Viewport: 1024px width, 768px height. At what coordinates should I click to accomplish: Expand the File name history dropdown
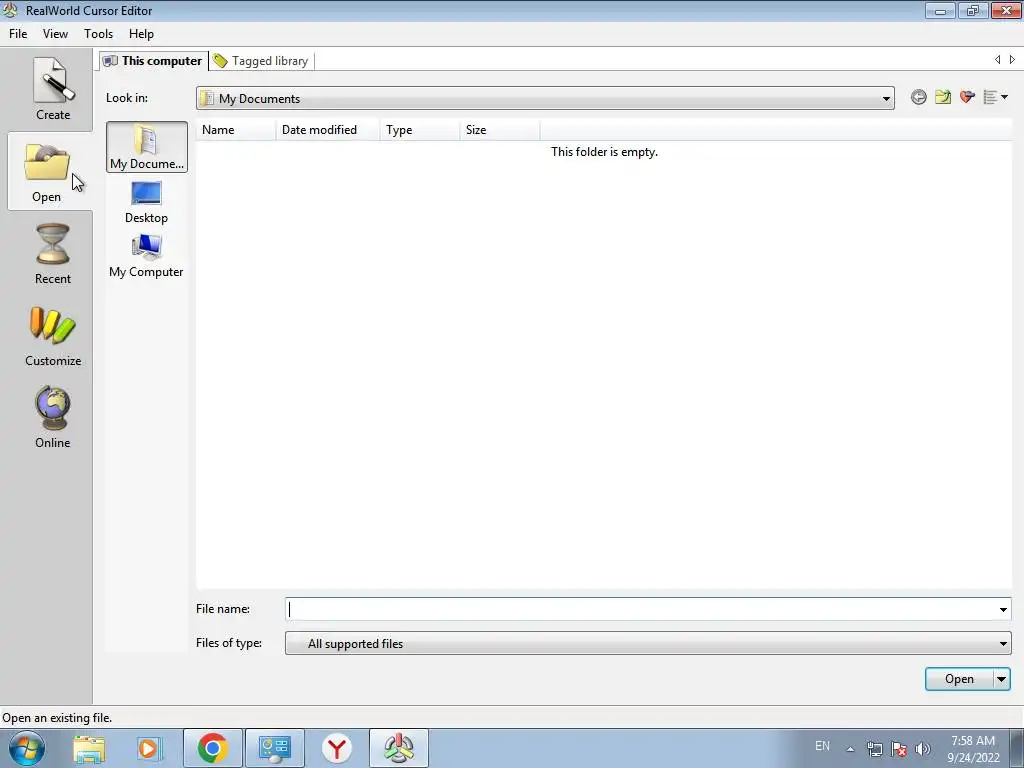1002,609
